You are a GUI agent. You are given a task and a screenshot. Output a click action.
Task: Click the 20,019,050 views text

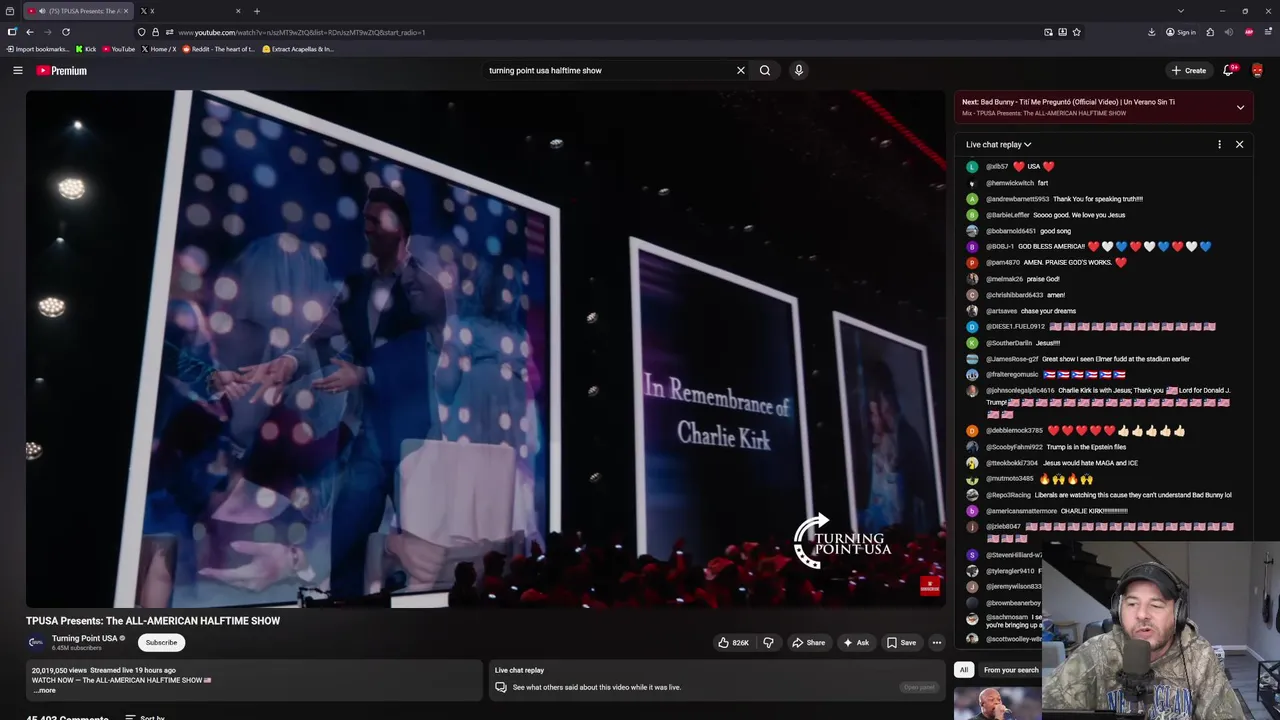[59, 670]
